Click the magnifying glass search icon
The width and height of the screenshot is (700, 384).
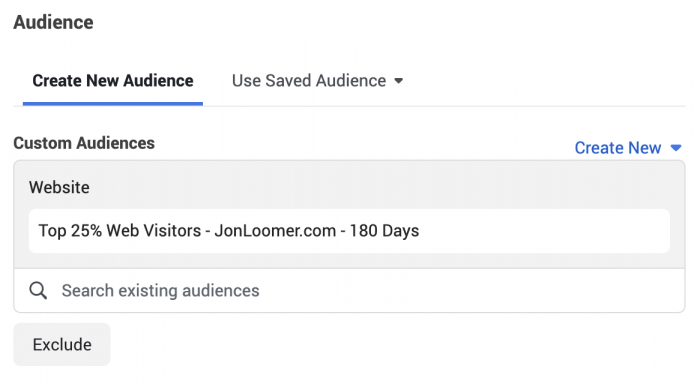coord(38,291)
